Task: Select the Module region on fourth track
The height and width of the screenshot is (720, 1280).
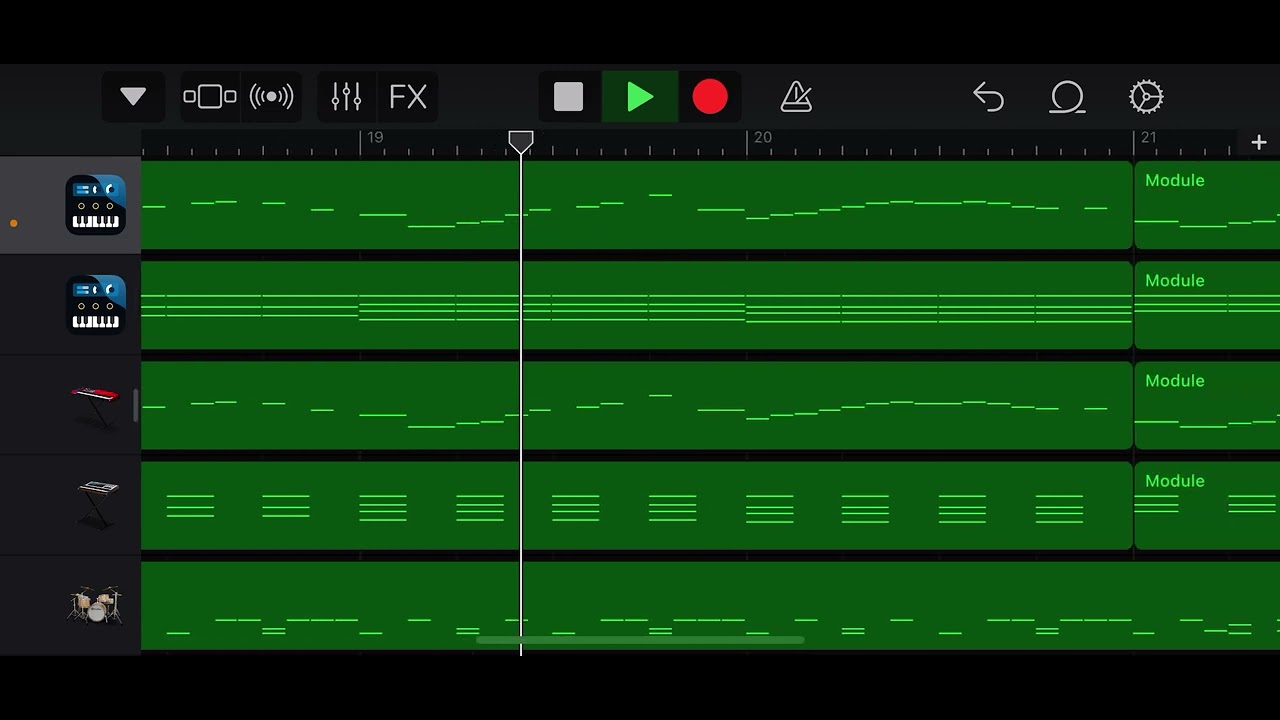Action: 1207,505
